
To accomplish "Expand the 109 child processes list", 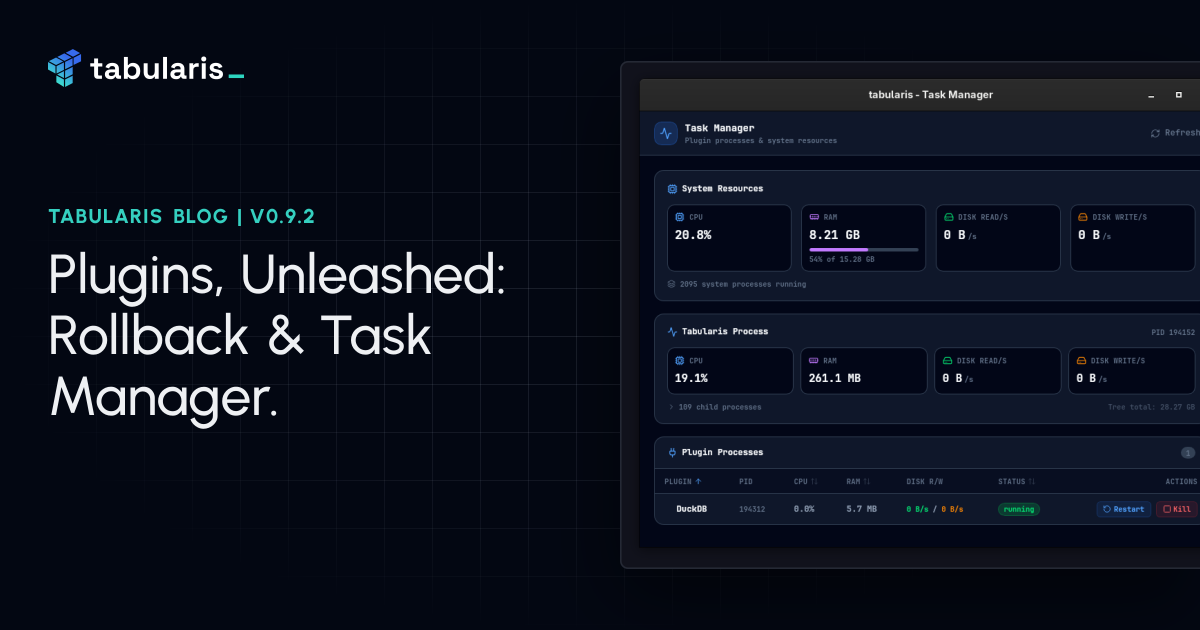I will point(715,407).
